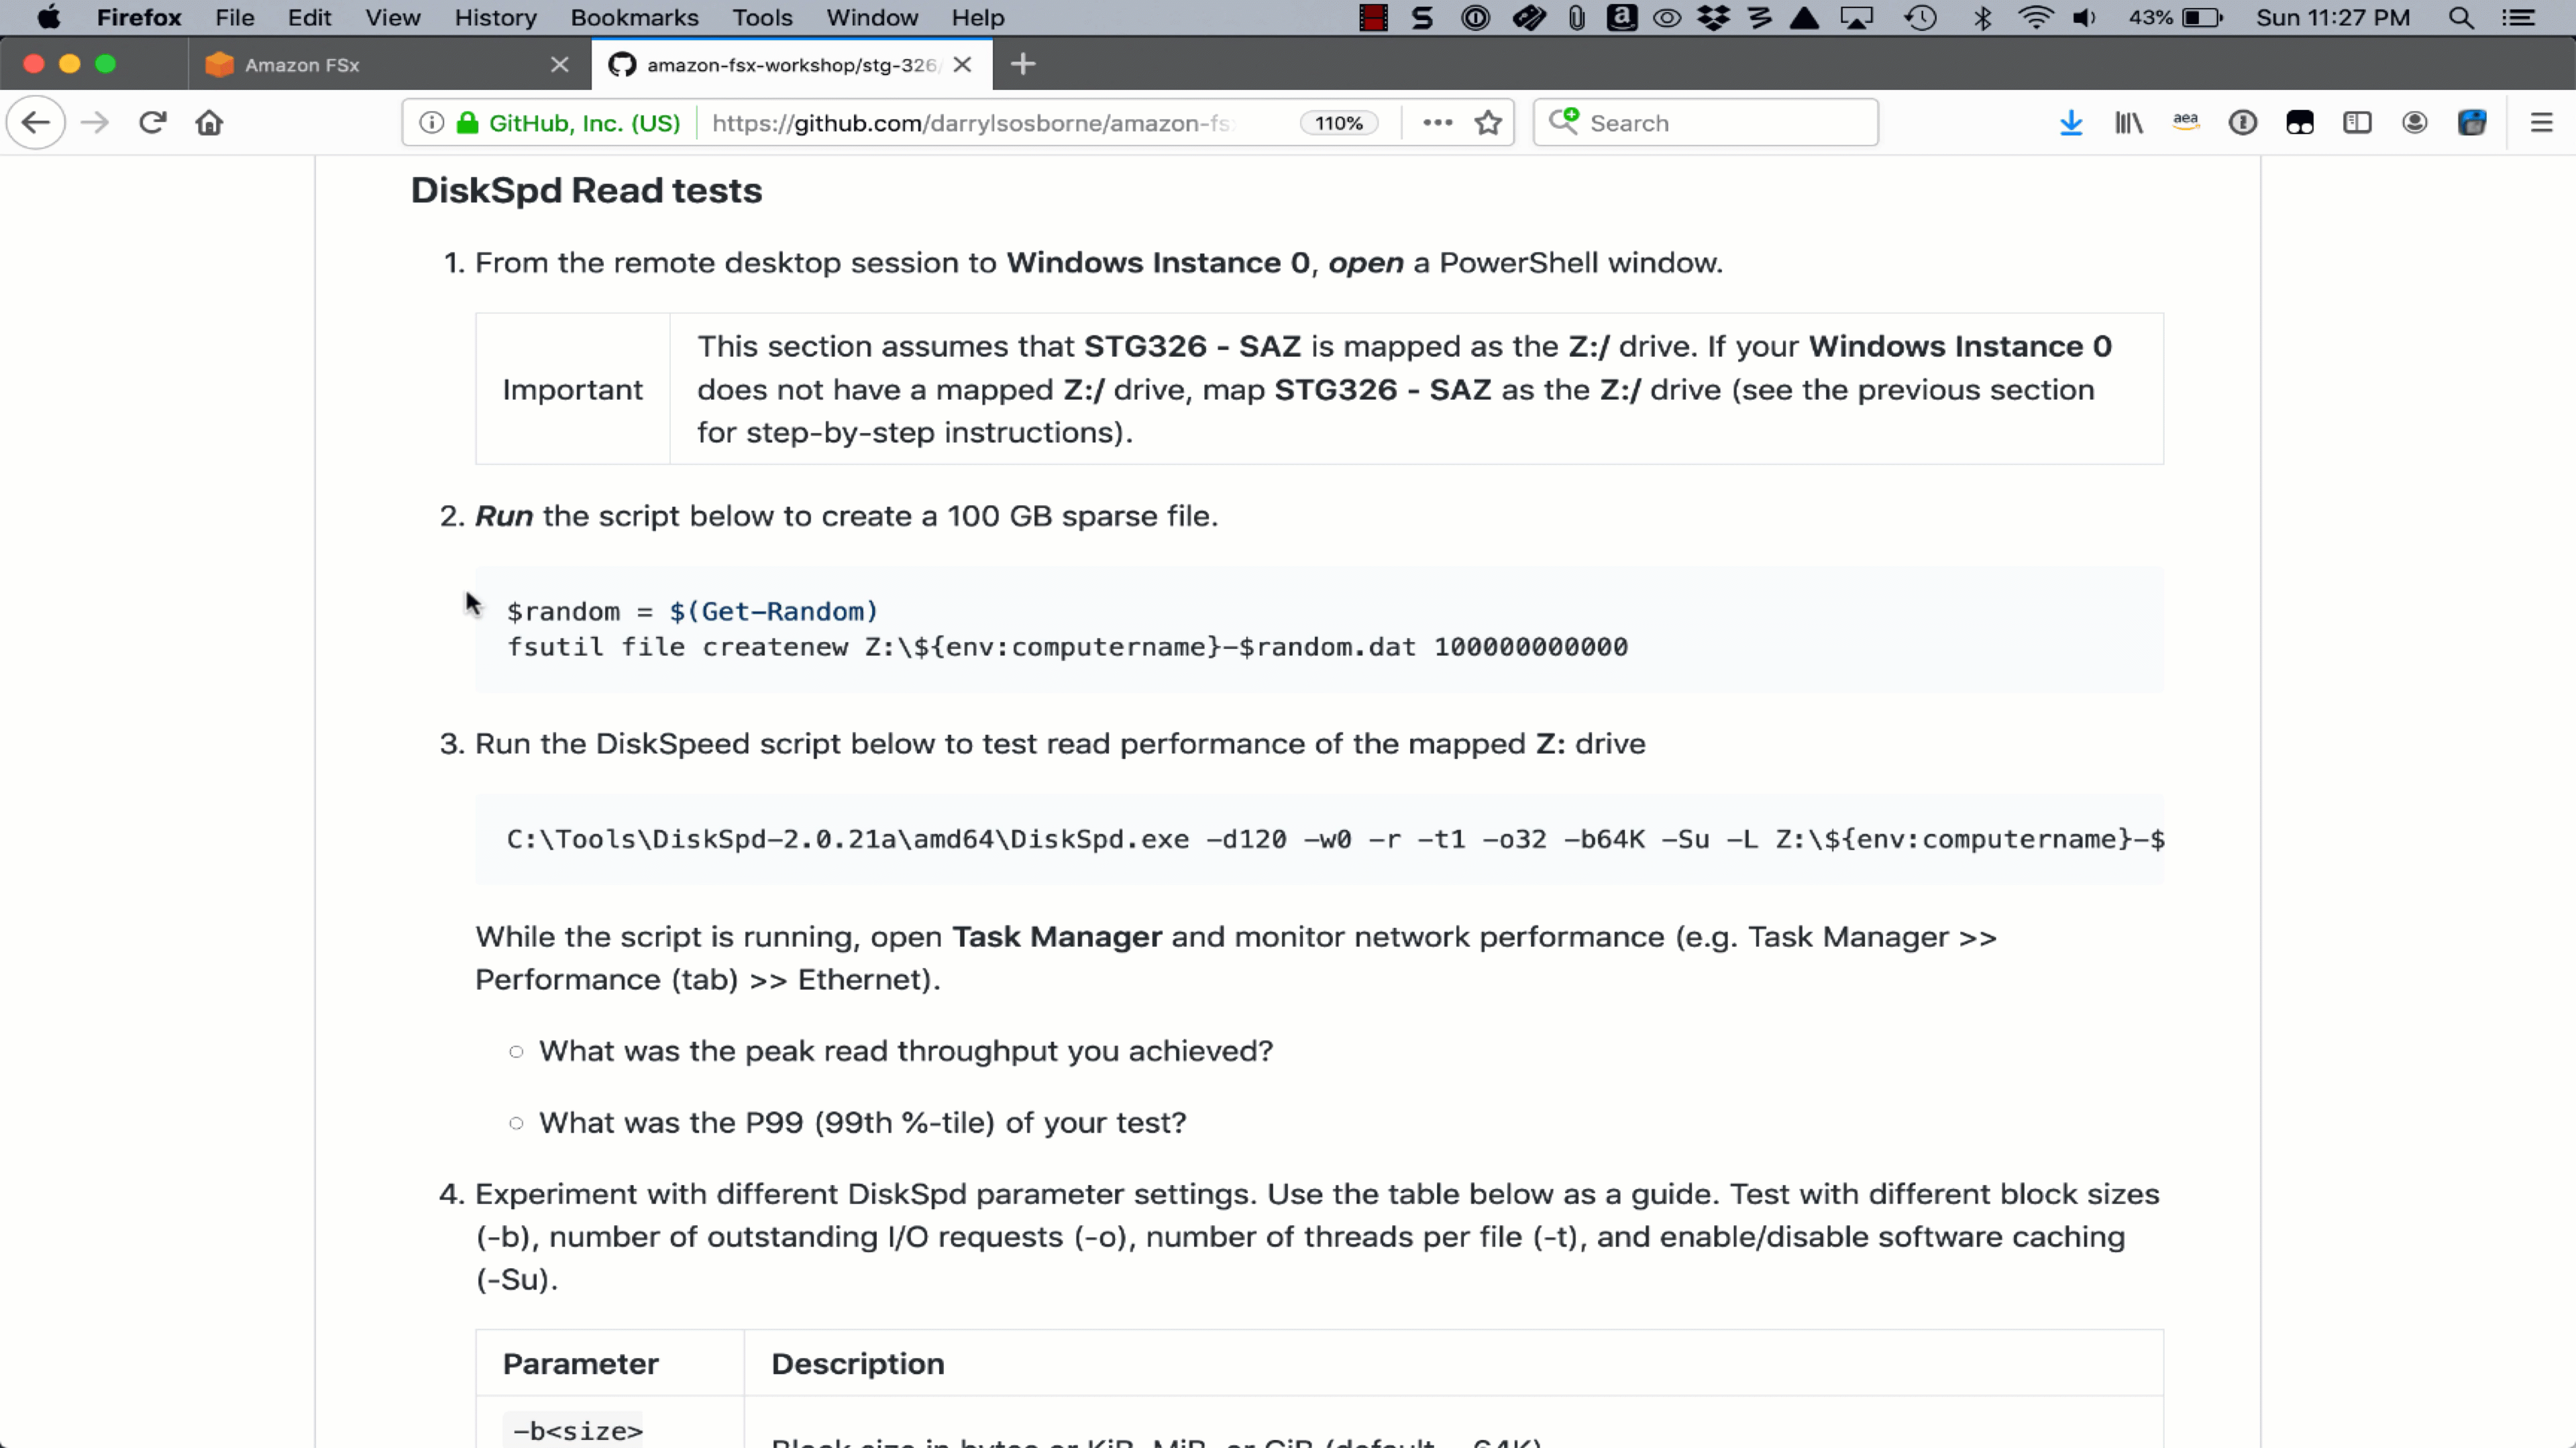Open the History menu
2576x1448 pixels.
[x=495, y=17]
